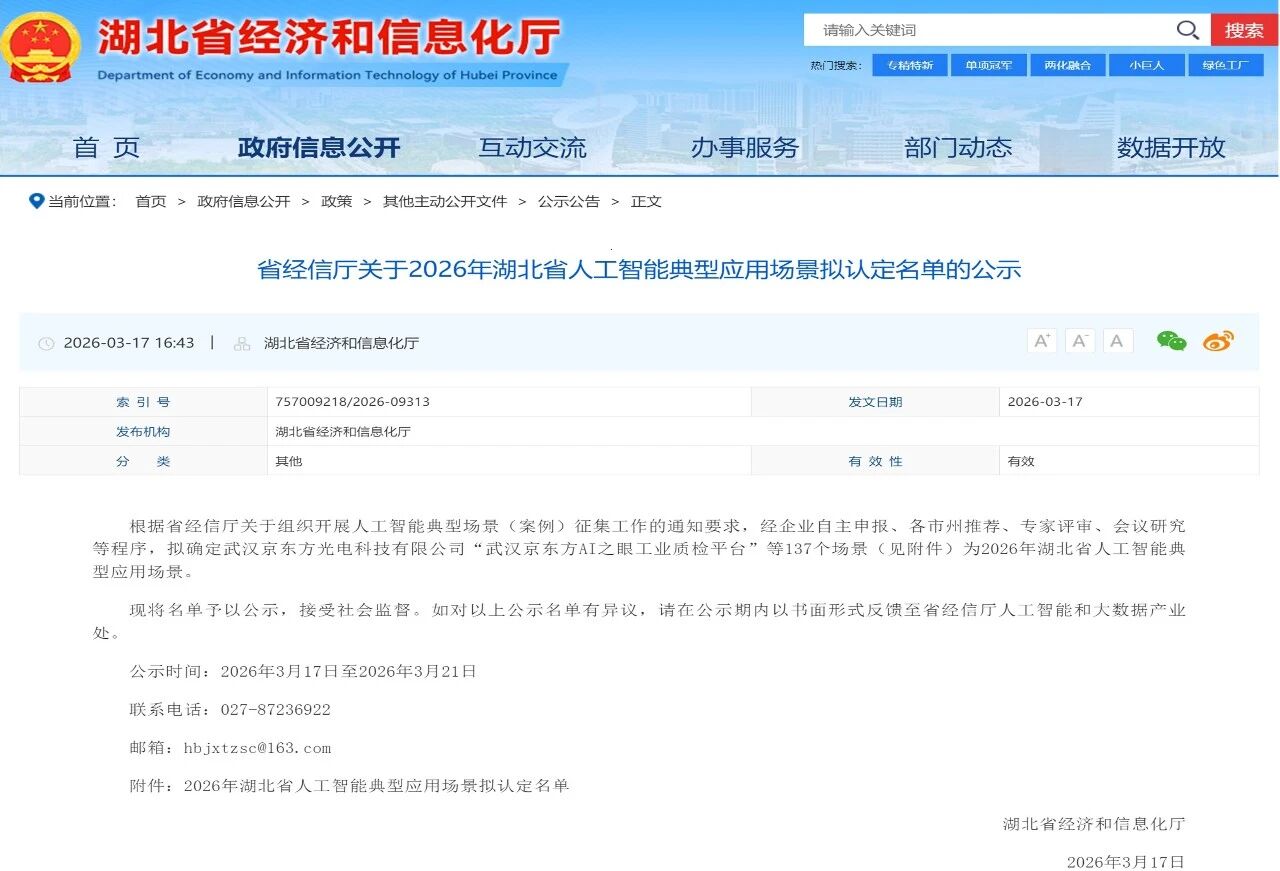Open 公示公告 breadcrumb link
Viewport: 1280px width, 871px height.
[569, 201]
